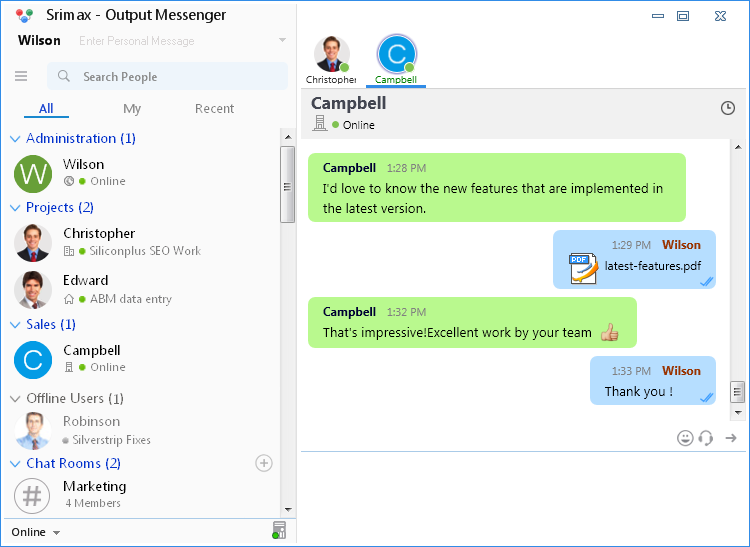Click Wilson's green W avatar
This screenshot has width=750, height=547.
tap(33, 174)
